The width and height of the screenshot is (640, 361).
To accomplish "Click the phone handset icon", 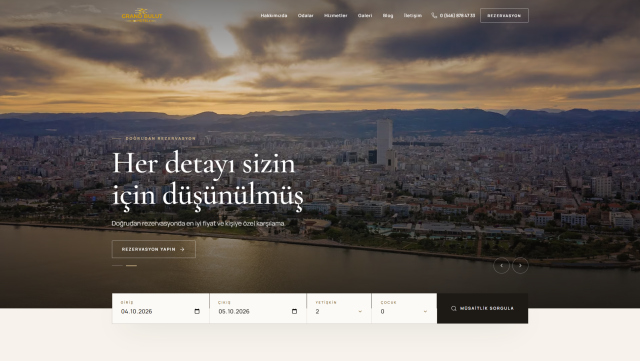I will (x=434, y=16).
